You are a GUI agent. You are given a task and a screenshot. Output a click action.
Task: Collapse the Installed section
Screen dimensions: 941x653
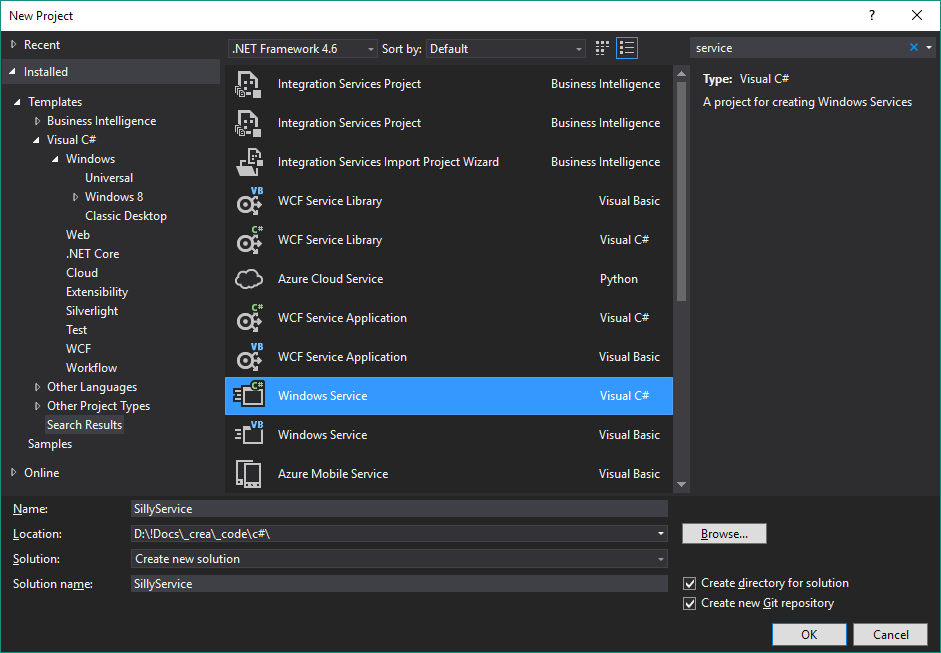[x=13, y=71]
